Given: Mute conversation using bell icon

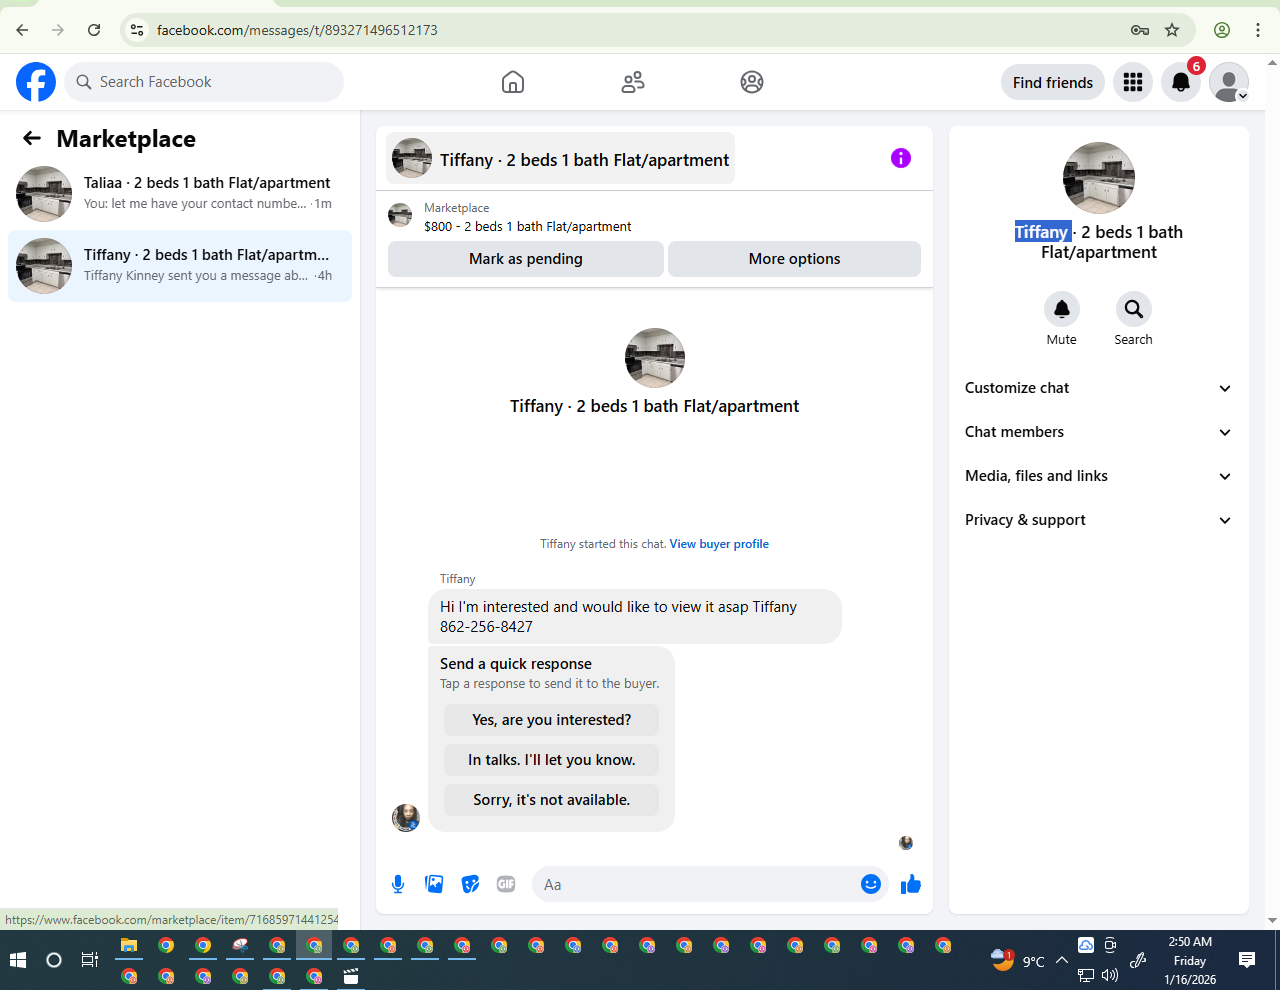Looking at the screenshot, I should click(1062, 309).
